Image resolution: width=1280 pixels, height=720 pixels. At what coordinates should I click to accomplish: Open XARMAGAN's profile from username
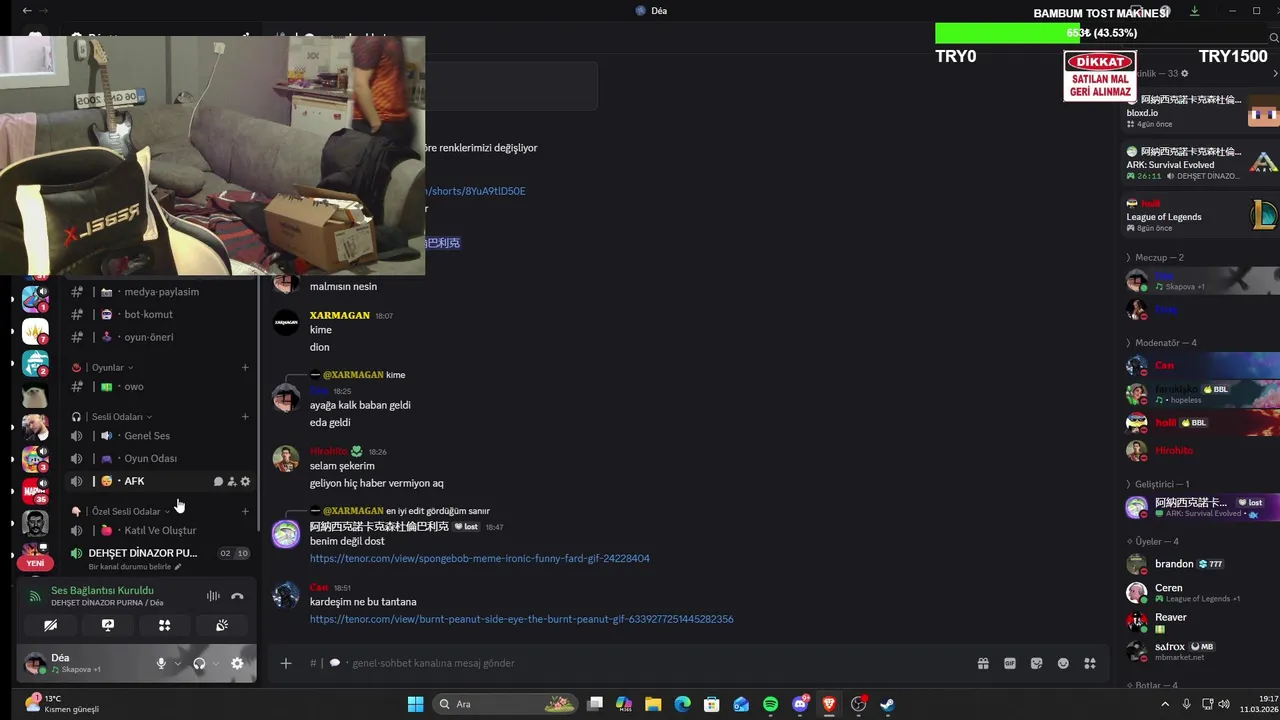[x=339, y=315]
